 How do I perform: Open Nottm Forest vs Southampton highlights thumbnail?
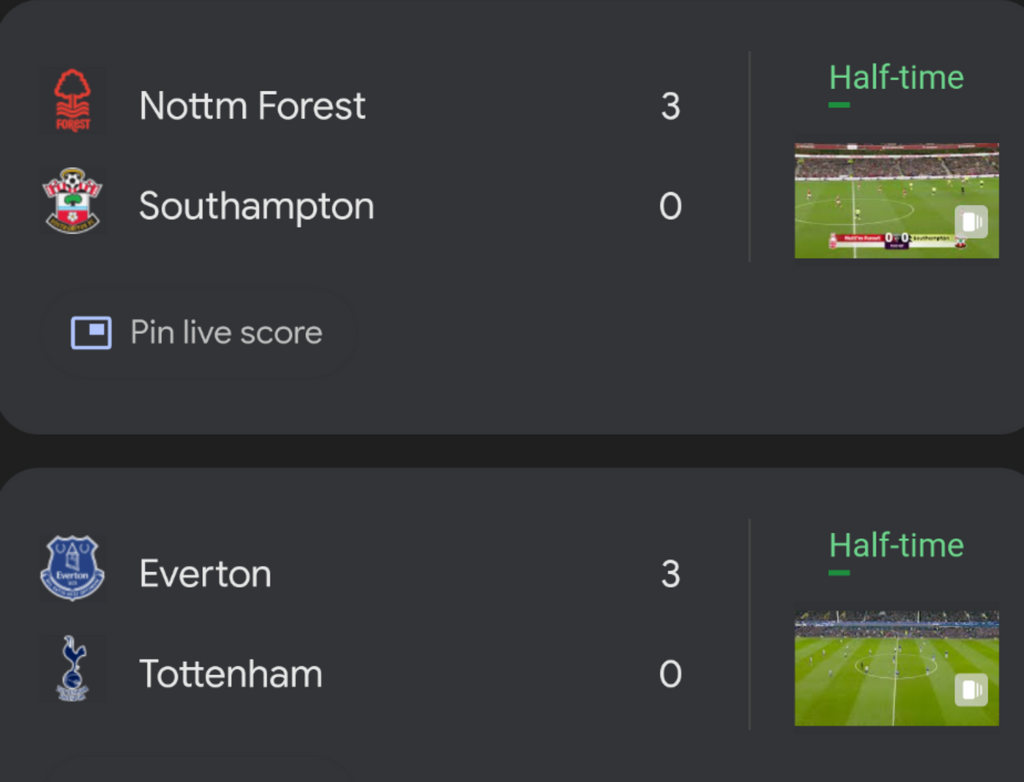click(897, 201)
